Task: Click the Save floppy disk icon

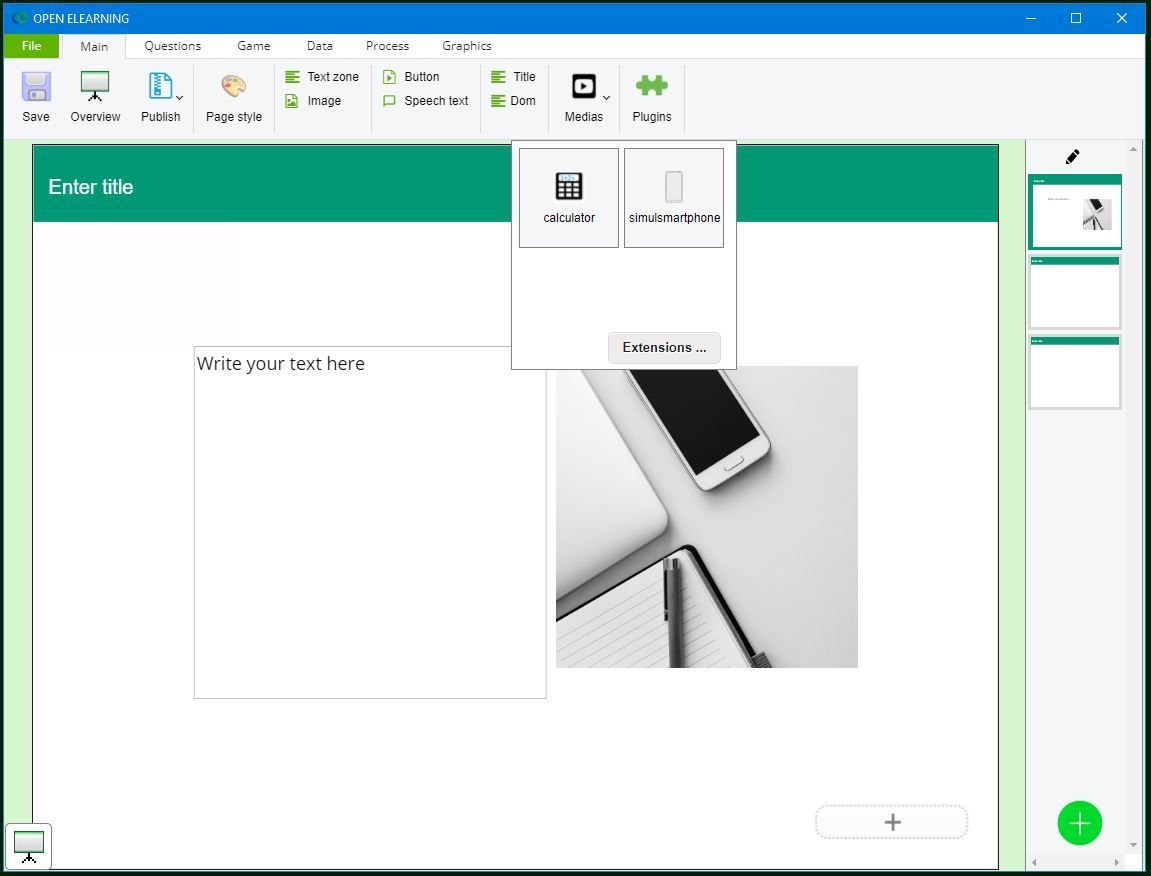Action: pyautogui.click(x=36, y=88)
